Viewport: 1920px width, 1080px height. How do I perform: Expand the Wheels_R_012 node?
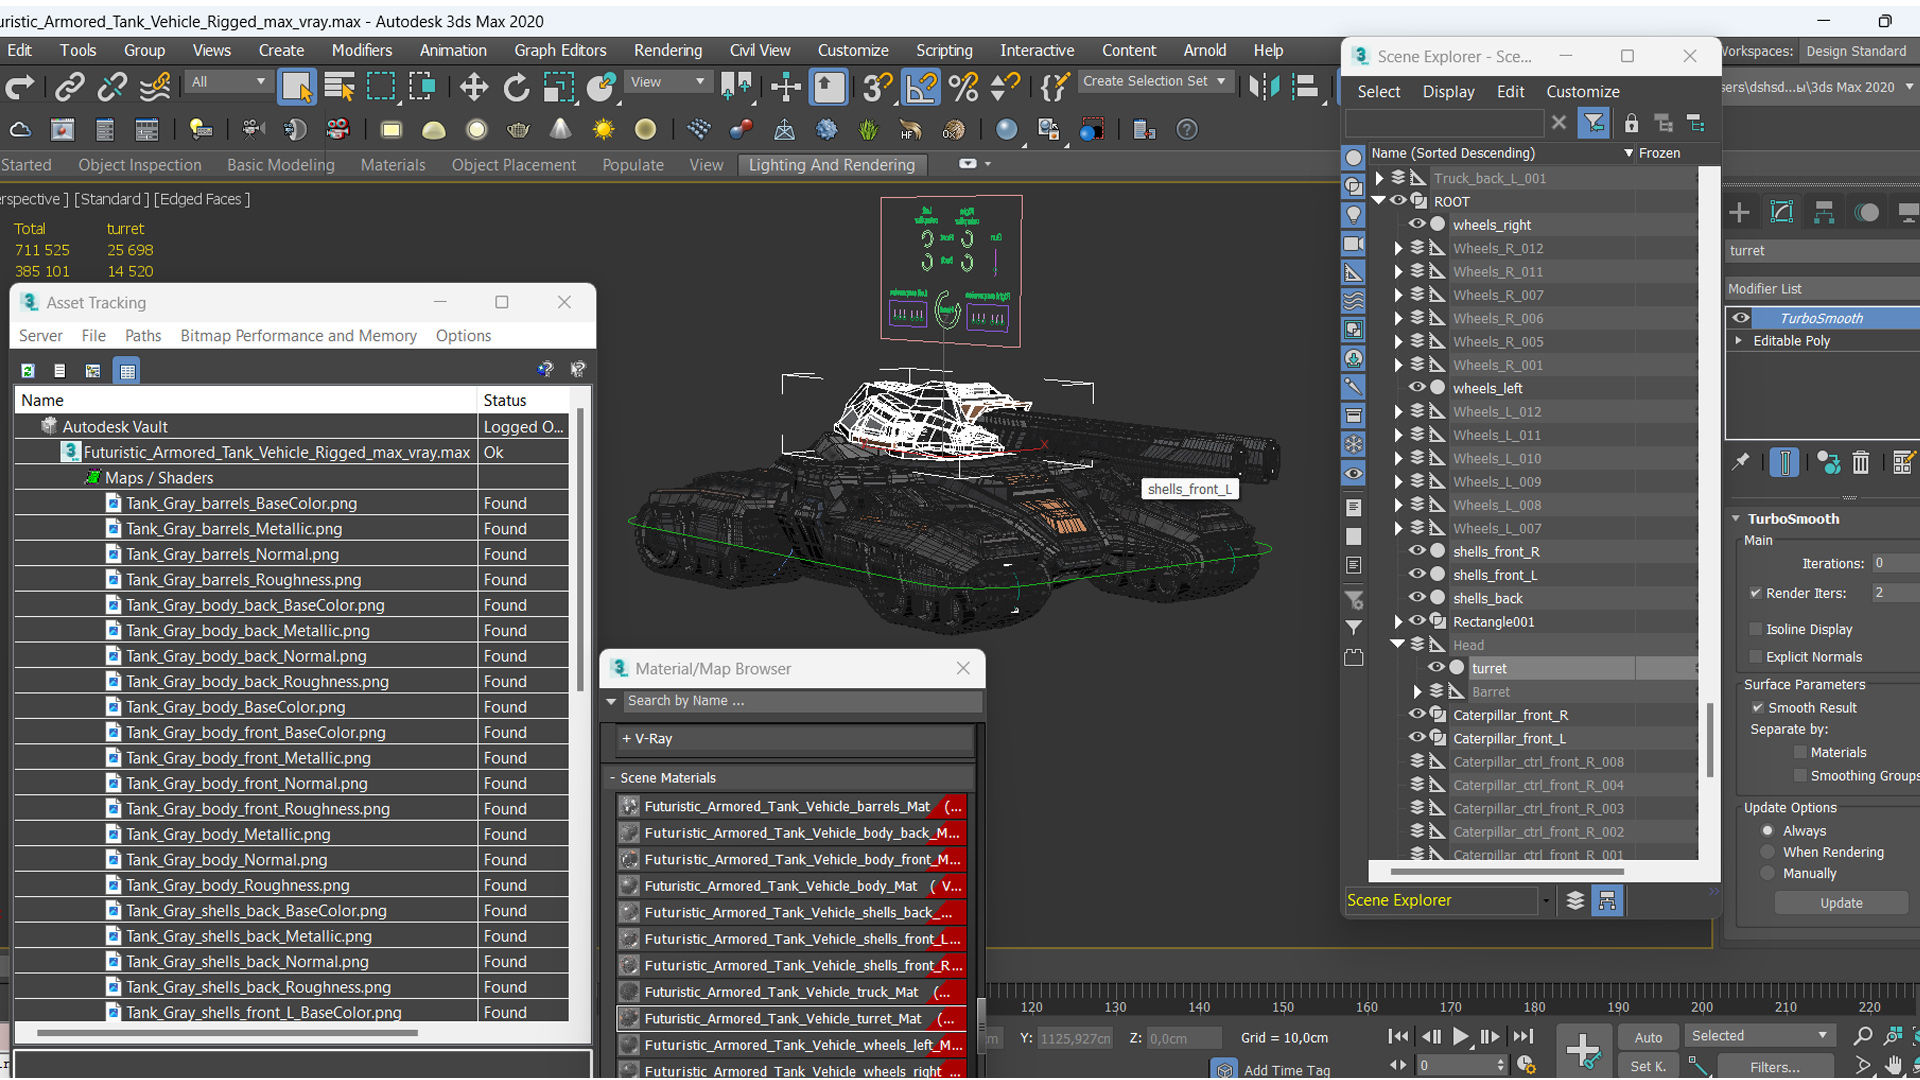point(1398,248)
